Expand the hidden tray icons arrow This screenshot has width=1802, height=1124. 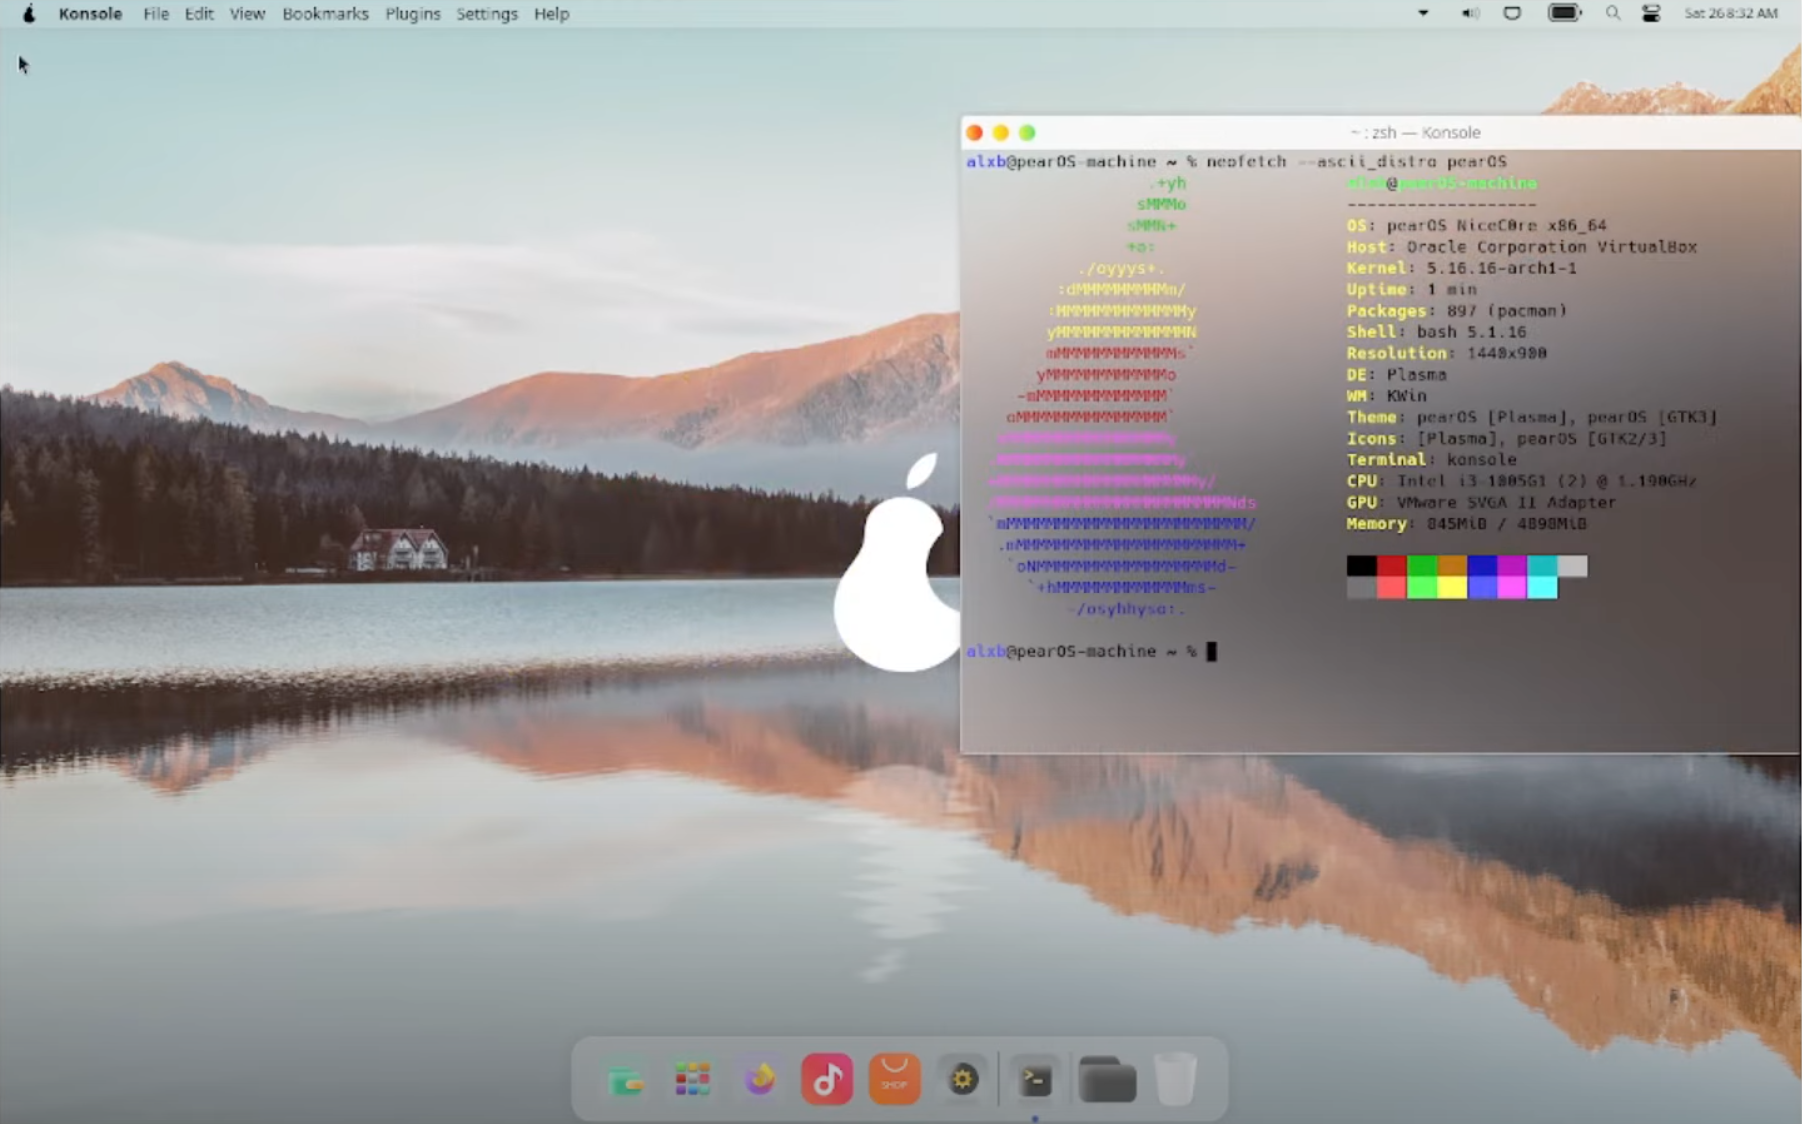click(x=1423, y=13)
